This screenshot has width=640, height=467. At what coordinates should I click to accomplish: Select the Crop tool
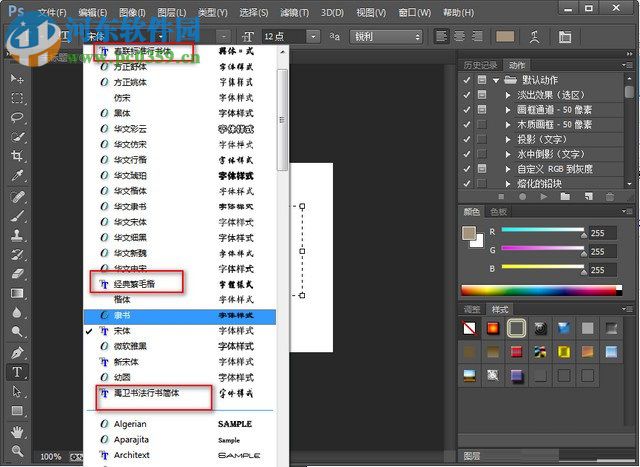click(17, 156)
